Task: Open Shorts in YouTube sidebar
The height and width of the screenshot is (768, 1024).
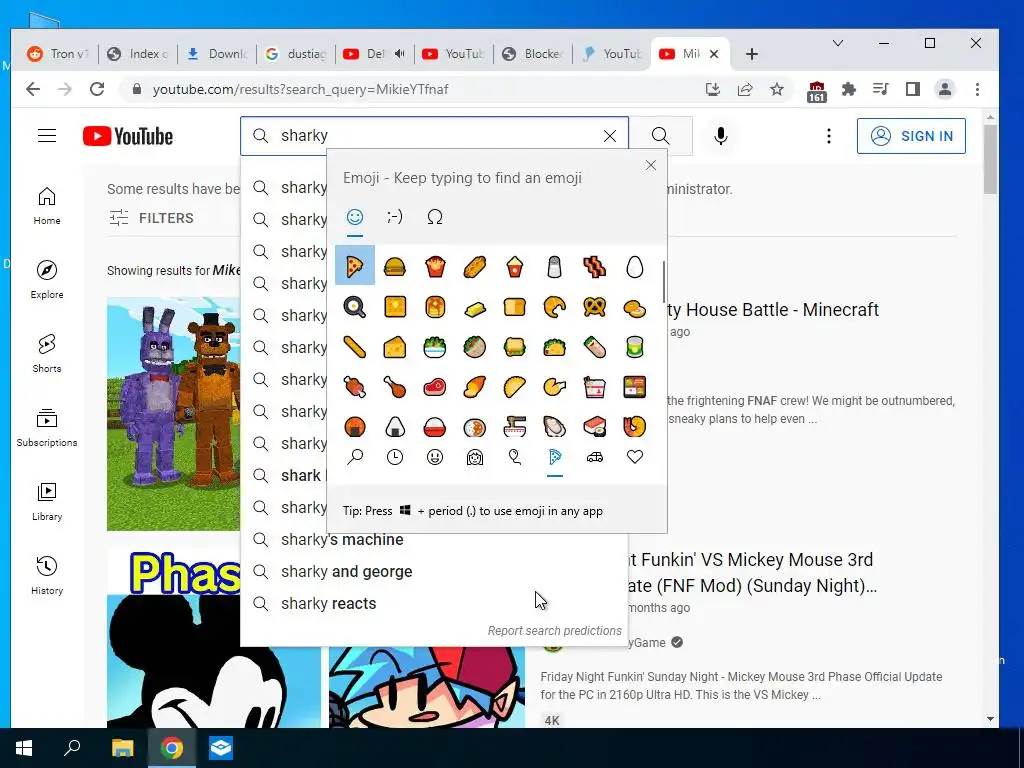Action: [47, 354]
